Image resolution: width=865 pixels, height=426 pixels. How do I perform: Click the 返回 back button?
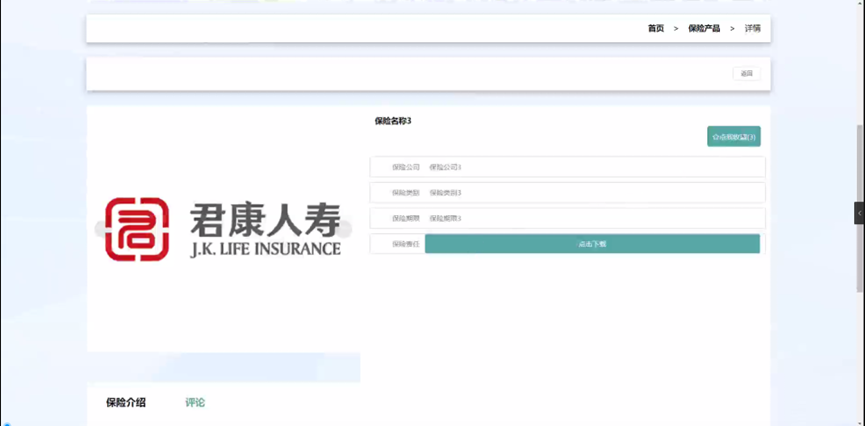tap(746, 73)
